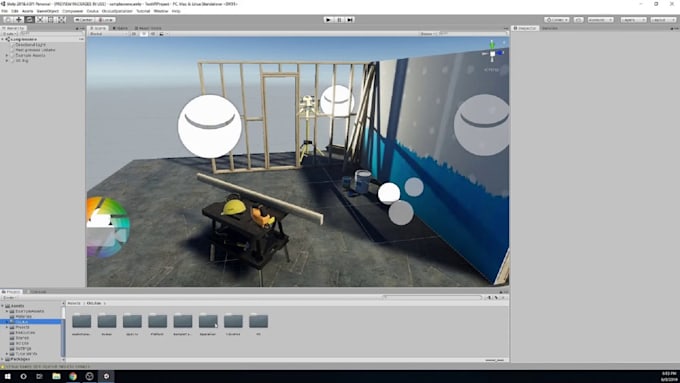Switch to the Game tab

click(120, 28)
